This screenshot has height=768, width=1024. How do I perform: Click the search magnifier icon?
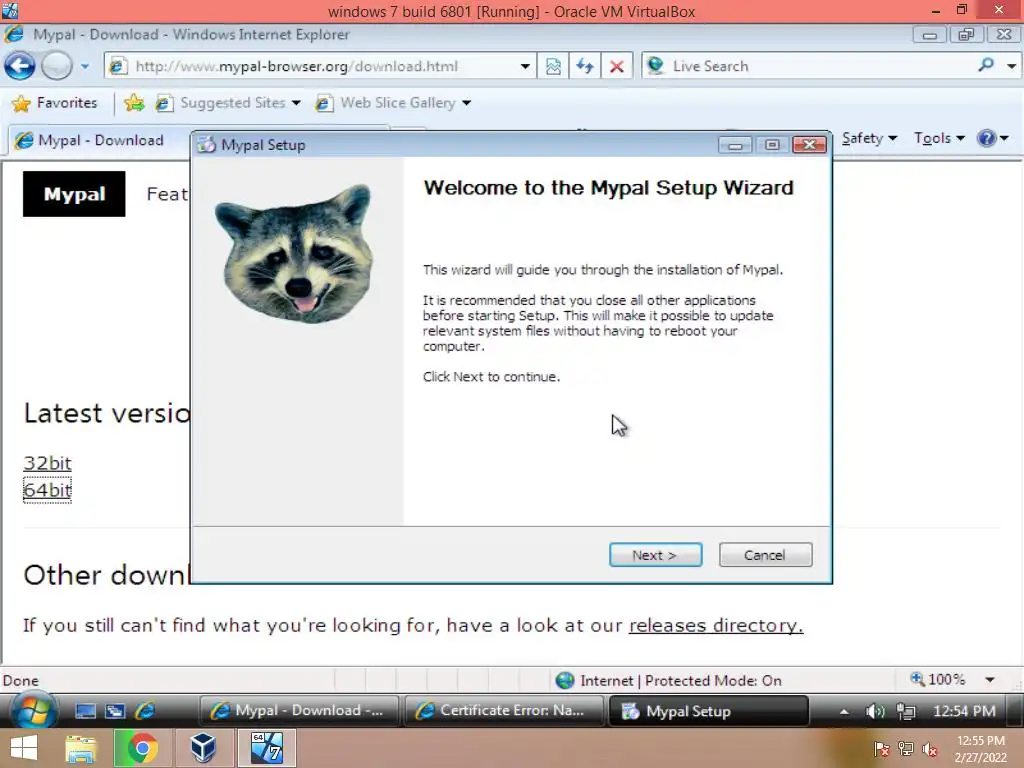986,65
